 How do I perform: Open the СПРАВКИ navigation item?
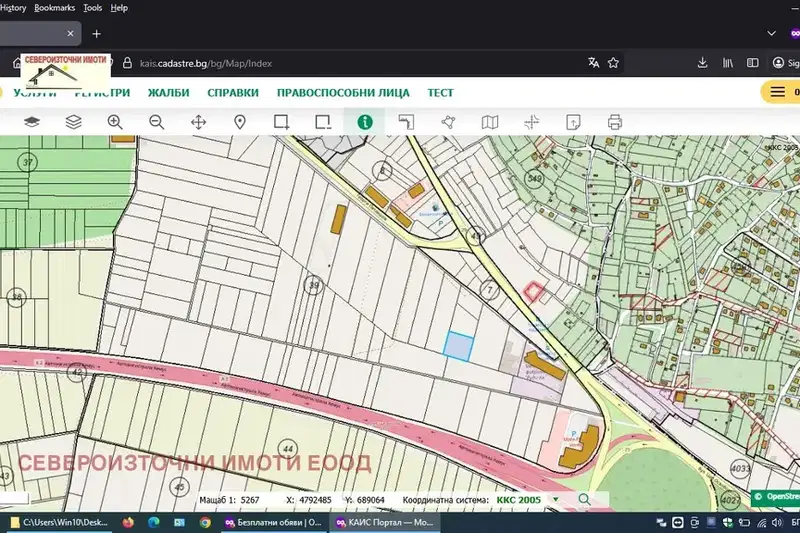pos(233,93)
